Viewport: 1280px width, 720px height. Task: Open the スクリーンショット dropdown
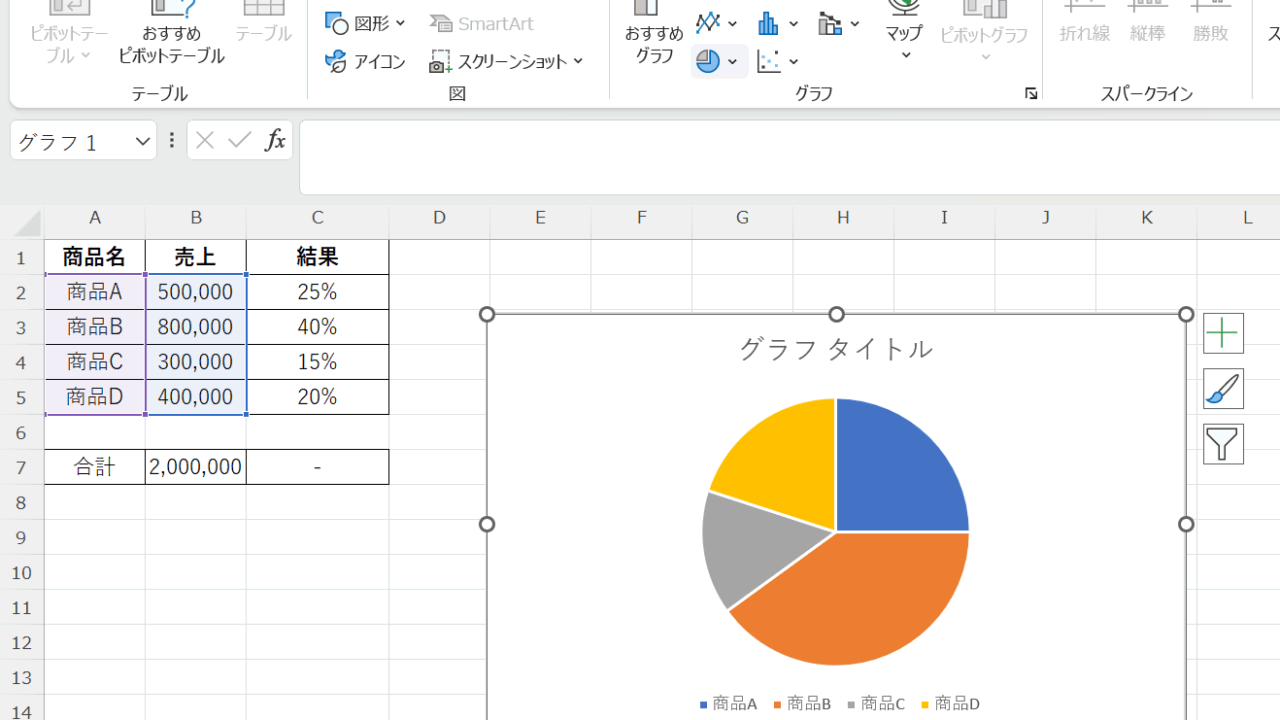507,62
